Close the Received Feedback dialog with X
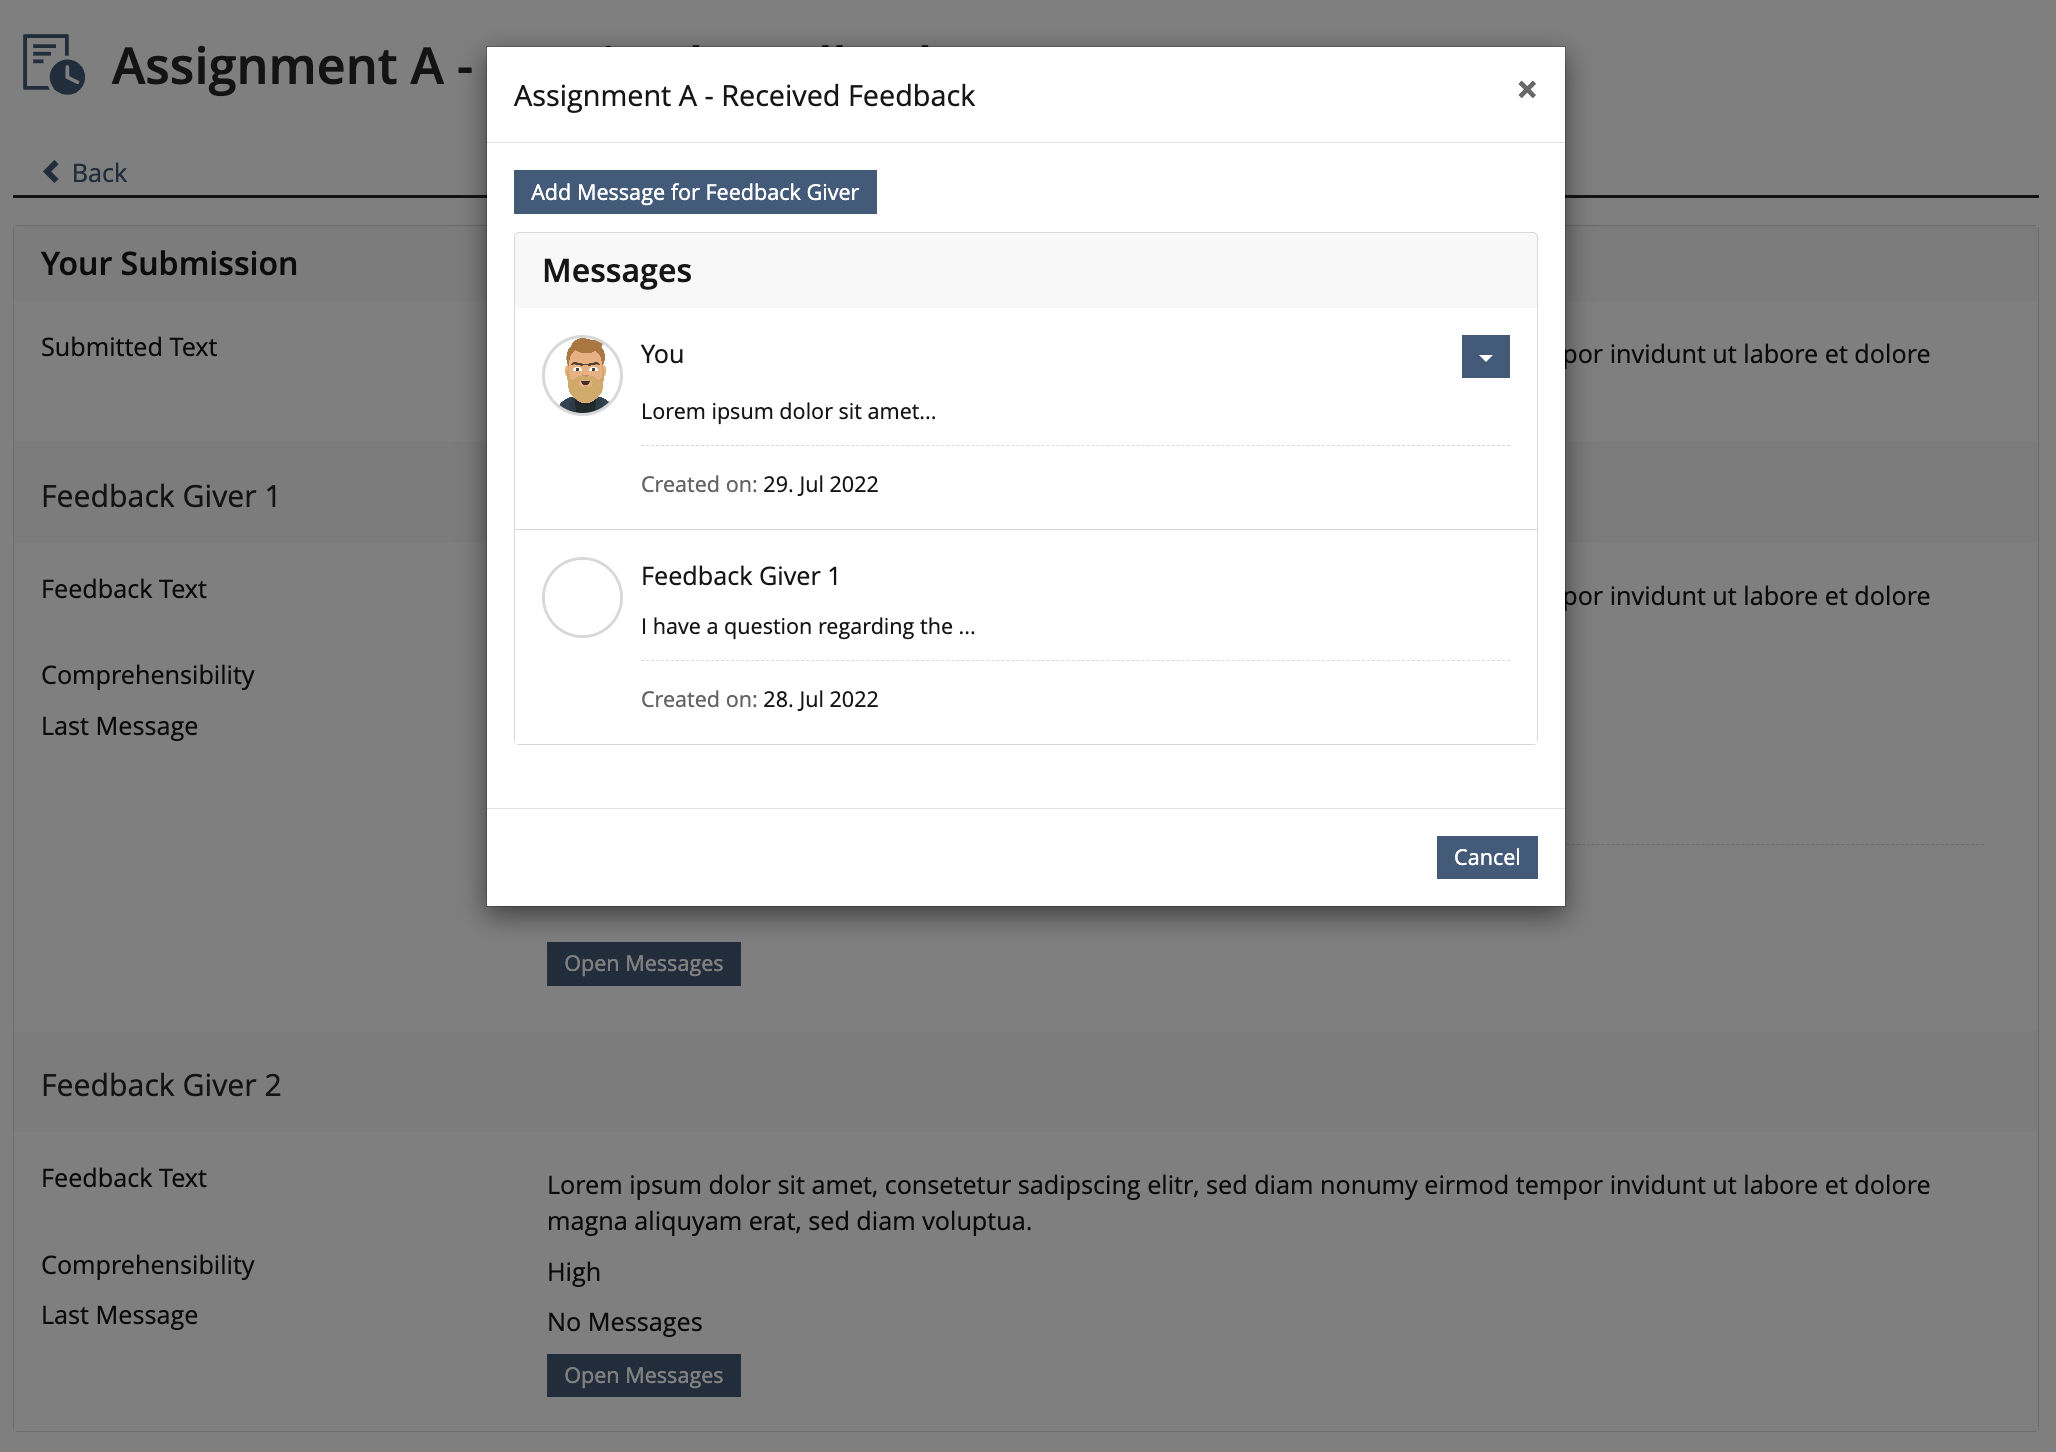The width and height of the screenshot is (2056, 1452). (x=1526, y=90)
